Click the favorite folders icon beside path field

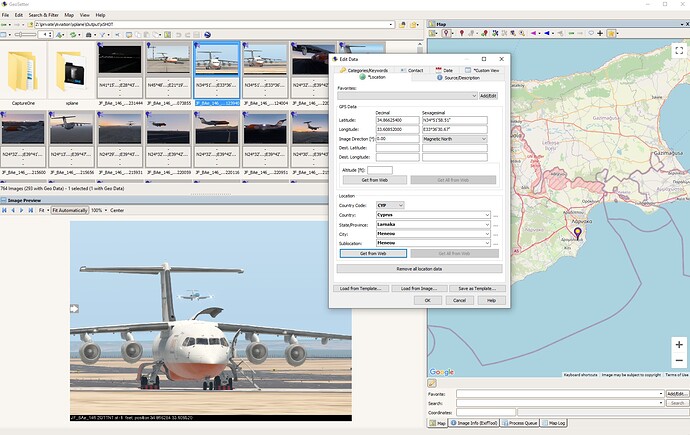click(414, 25)
